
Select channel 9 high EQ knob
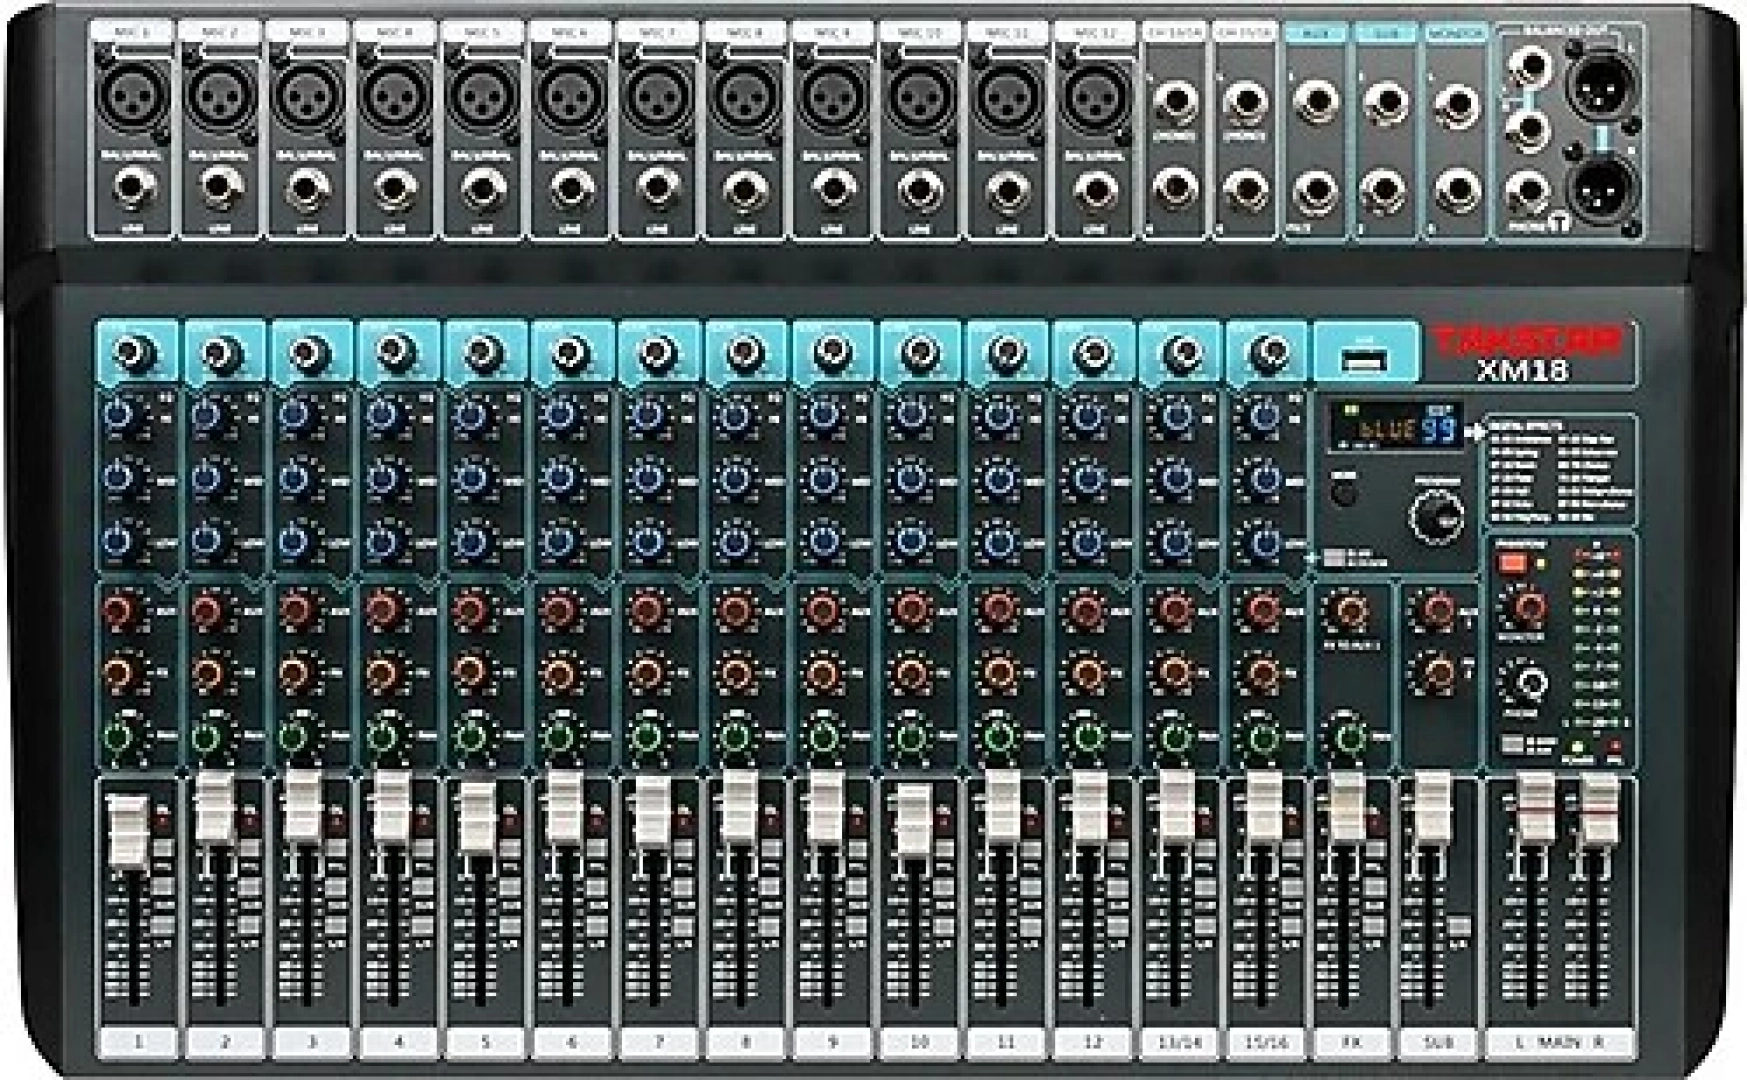(x=823, y=416)
